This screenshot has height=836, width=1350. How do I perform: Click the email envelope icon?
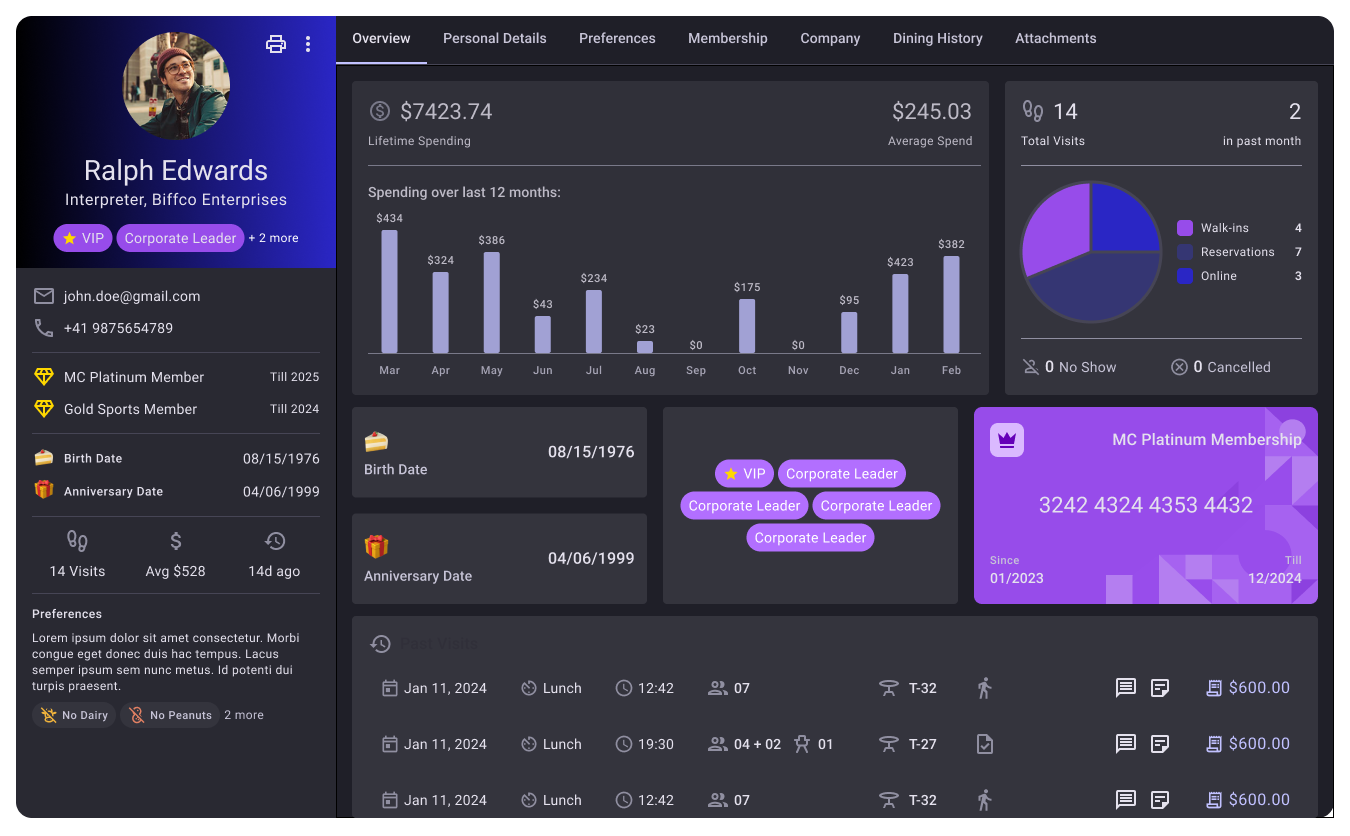click(x=44, y=296)
